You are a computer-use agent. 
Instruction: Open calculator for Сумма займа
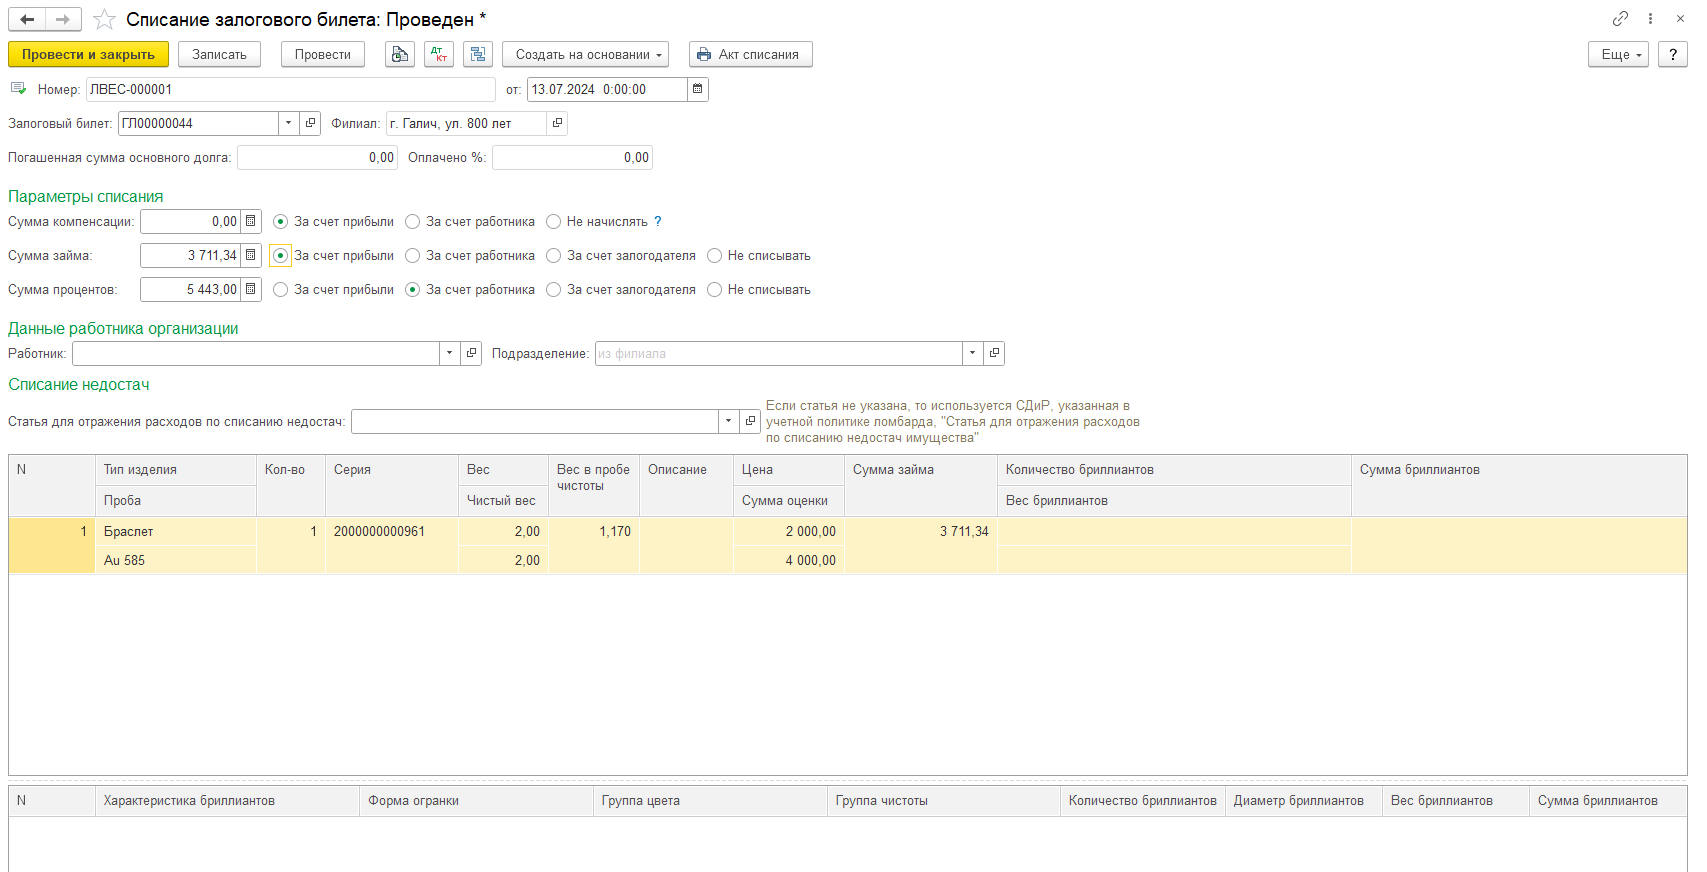pyautogui.click(x=251, y=255)
